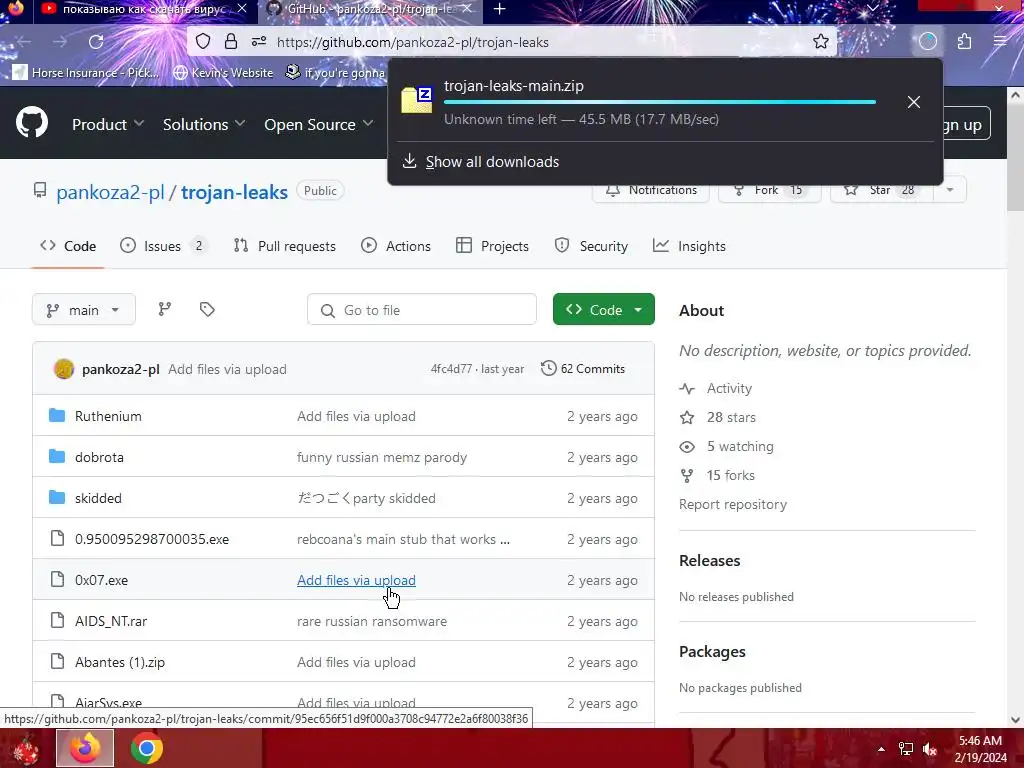
Task: Click Notifications button
Action: click(x=651, y=190)
